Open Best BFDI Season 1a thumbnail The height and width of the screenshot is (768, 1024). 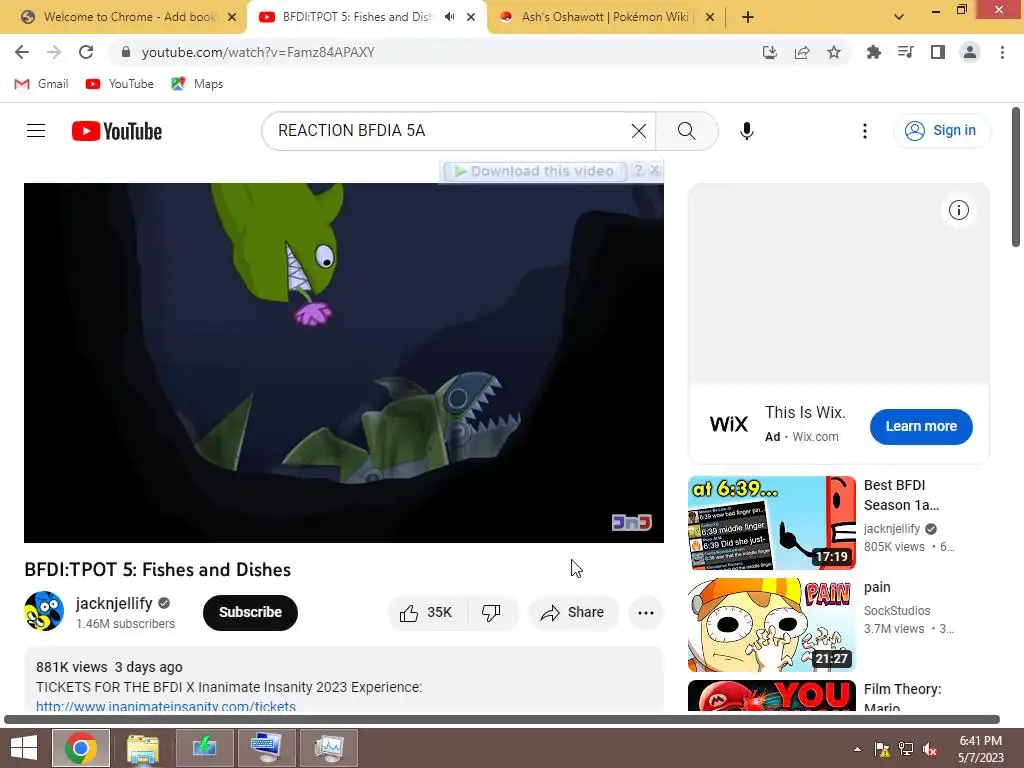pos(771,522)
